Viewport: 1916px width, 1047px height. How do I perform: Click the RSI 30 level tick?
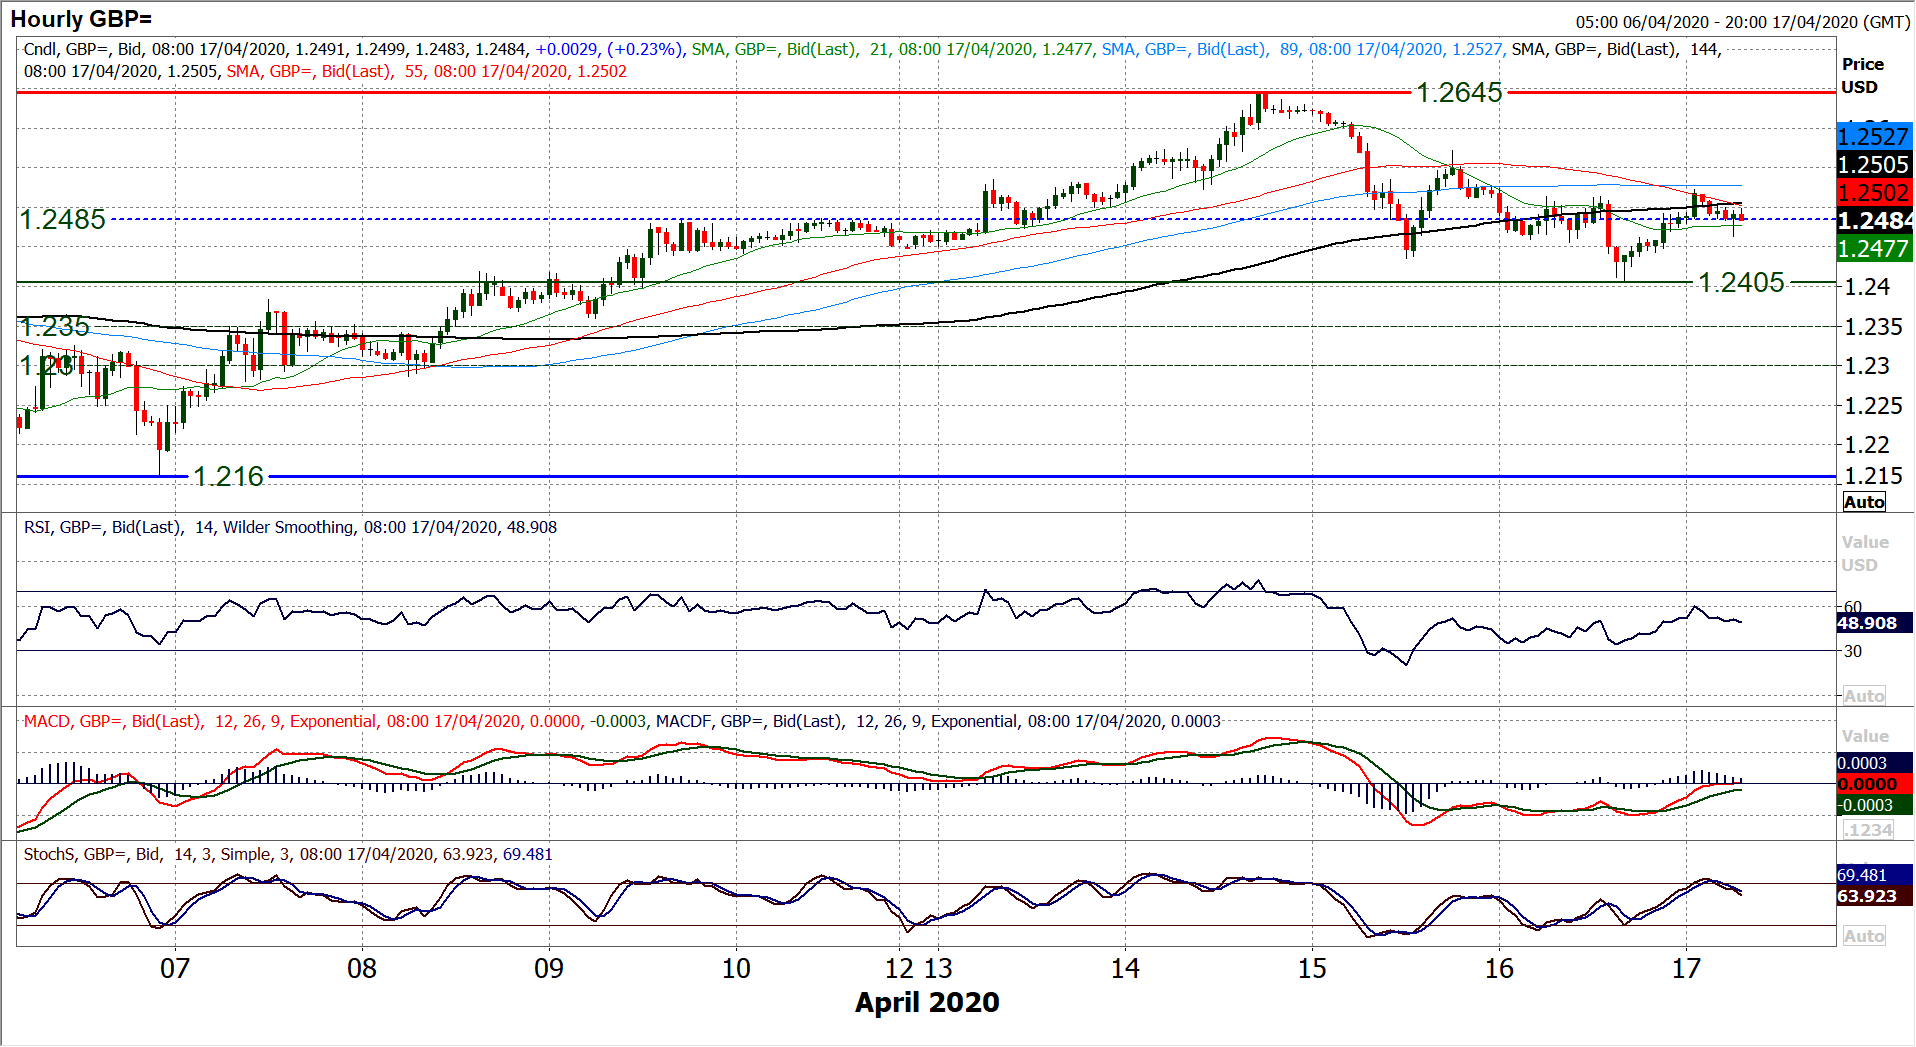[x=1853, y=651]
